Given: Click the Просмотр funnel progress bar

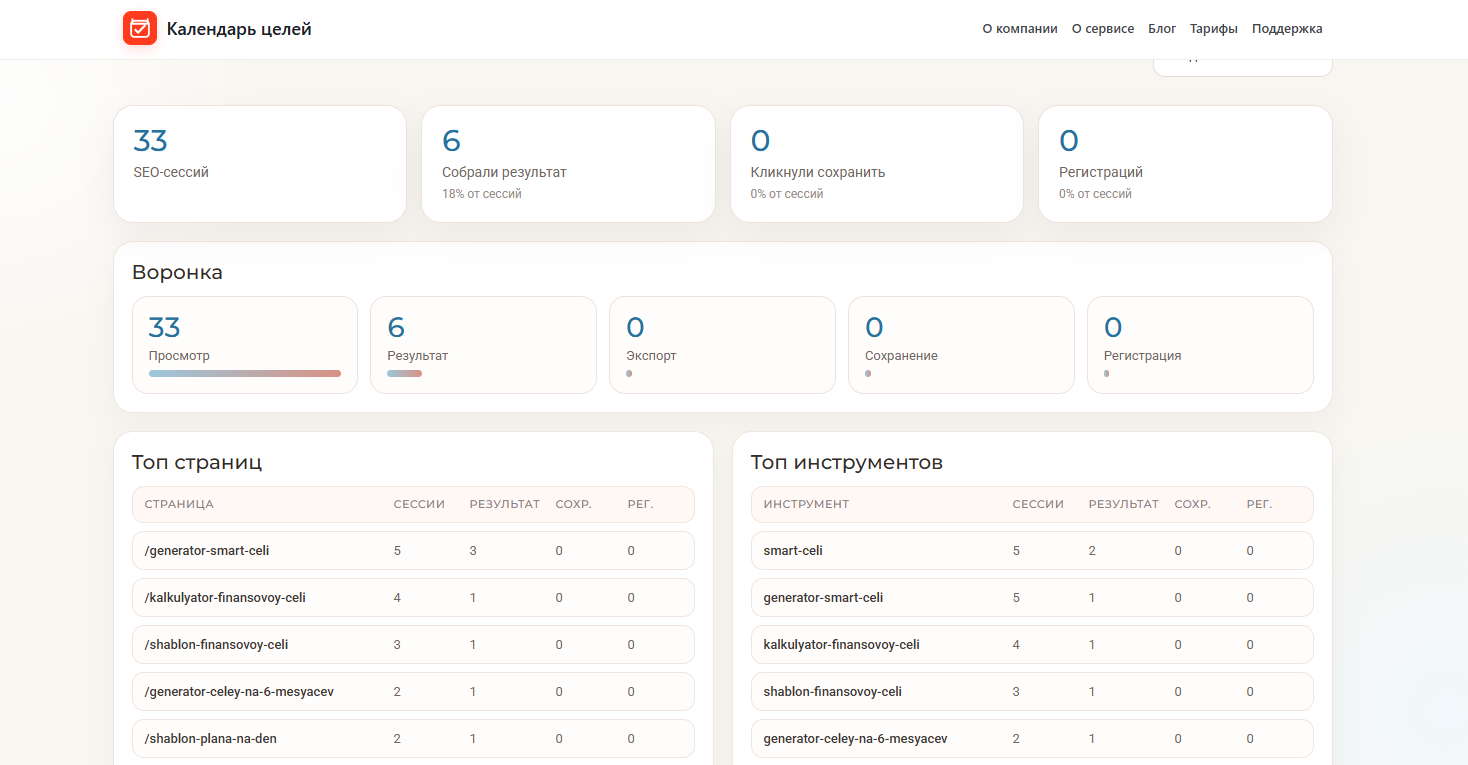Looking at the screenshot, I should point(245,374).
